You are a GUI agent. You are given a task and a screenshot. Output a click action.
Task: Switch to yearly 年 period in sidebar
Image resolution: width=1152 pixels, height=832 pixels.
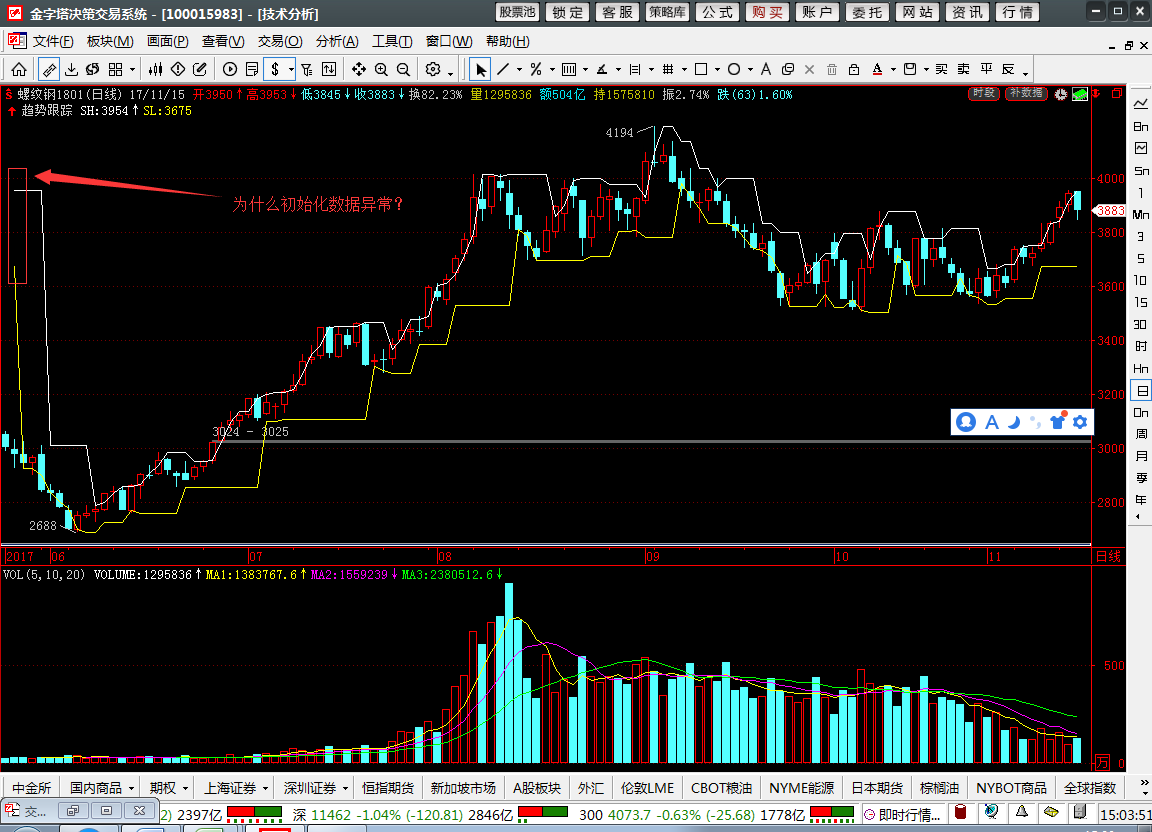1141,501
